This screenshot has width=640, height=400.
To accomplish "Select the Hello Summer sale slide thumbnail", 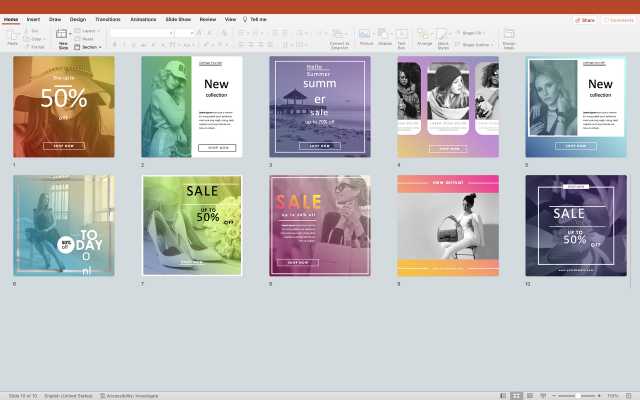I will coord(320,106).
